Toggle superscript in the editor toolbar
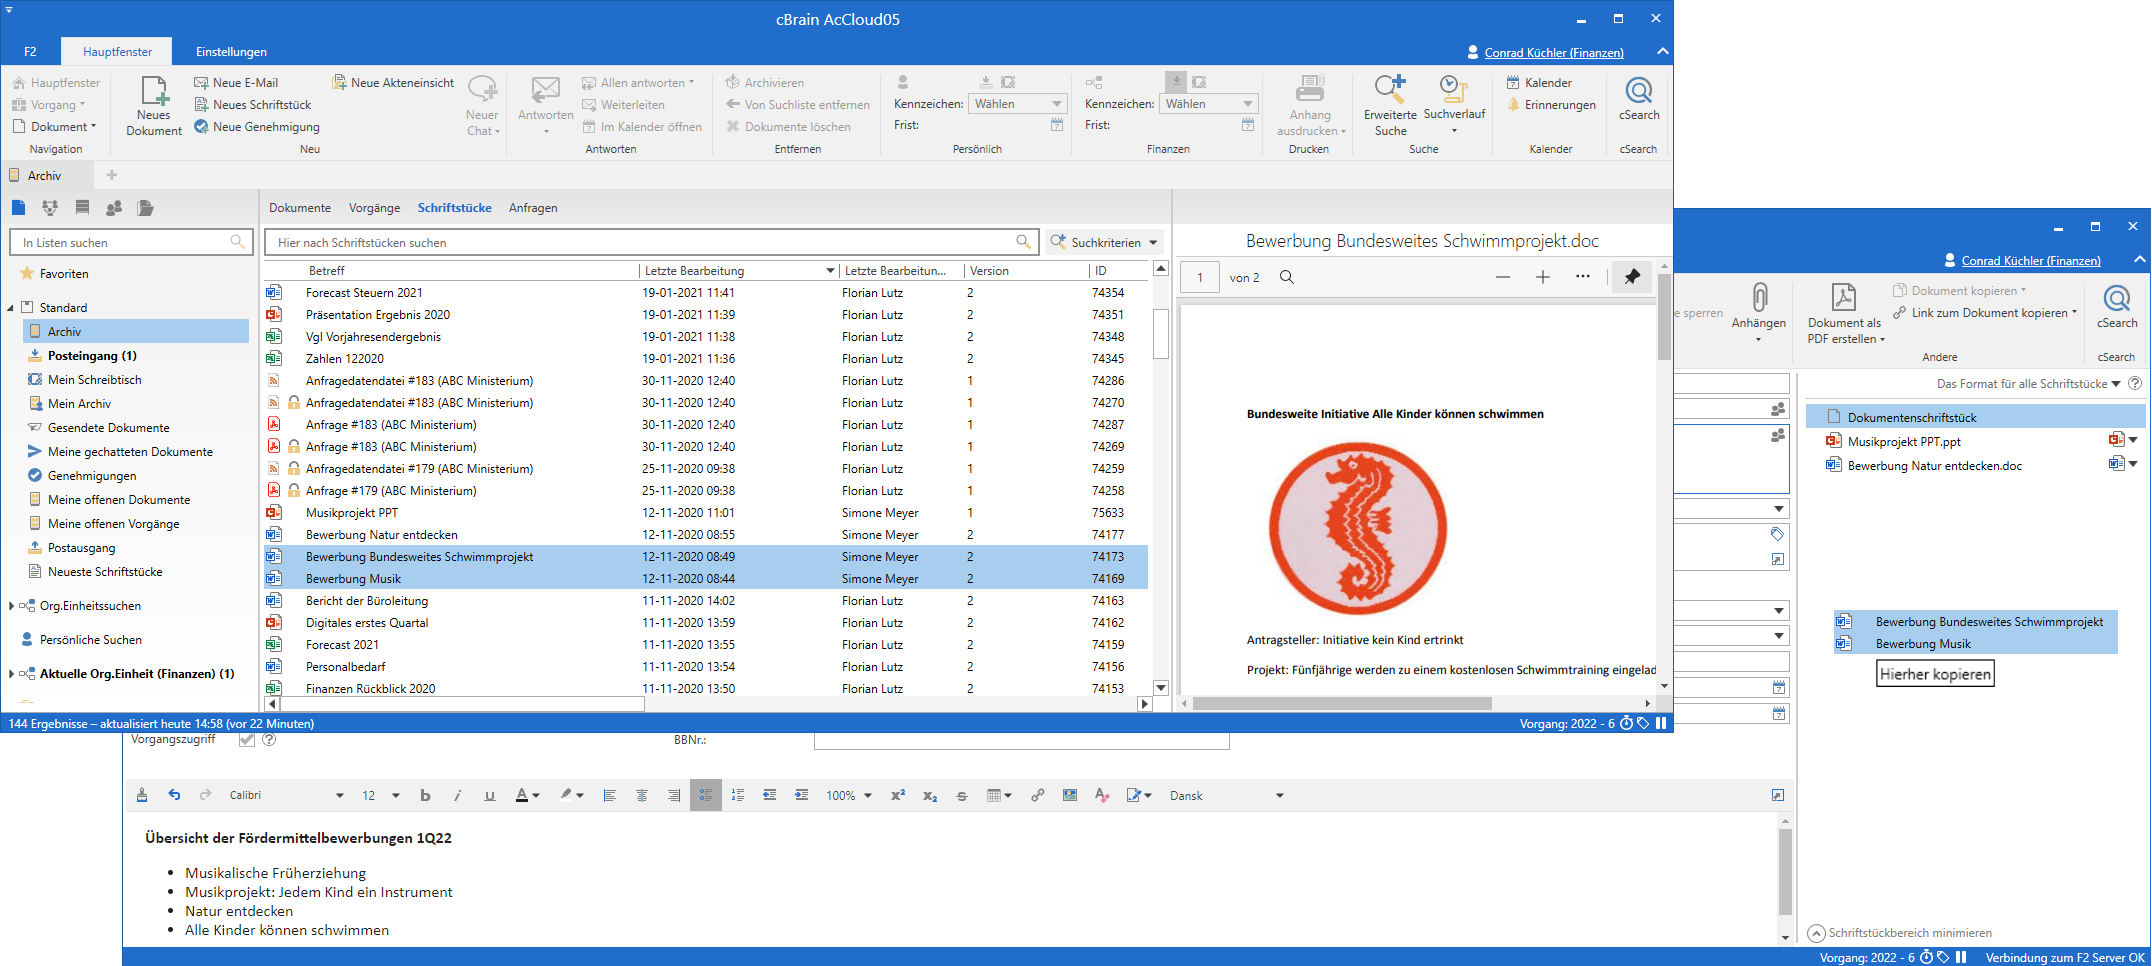This screenshot has width=2152, height=966. (x=898, y=795)
